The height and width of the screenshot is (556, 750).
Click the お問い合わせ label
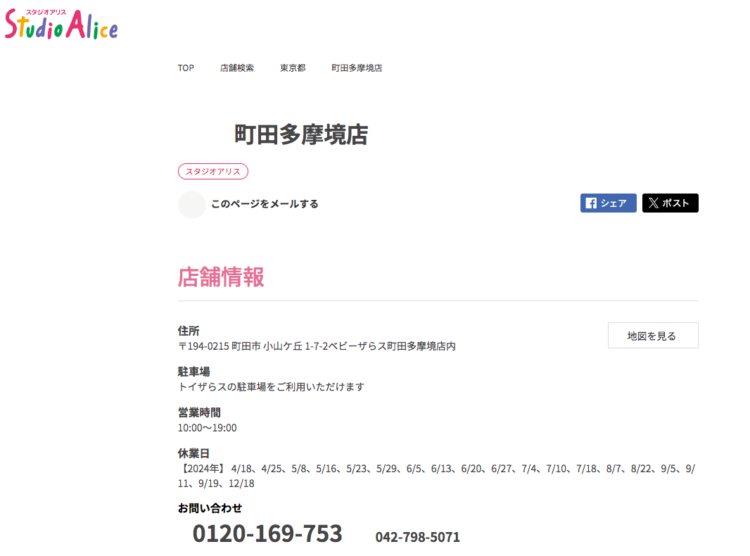click(210, 508)
